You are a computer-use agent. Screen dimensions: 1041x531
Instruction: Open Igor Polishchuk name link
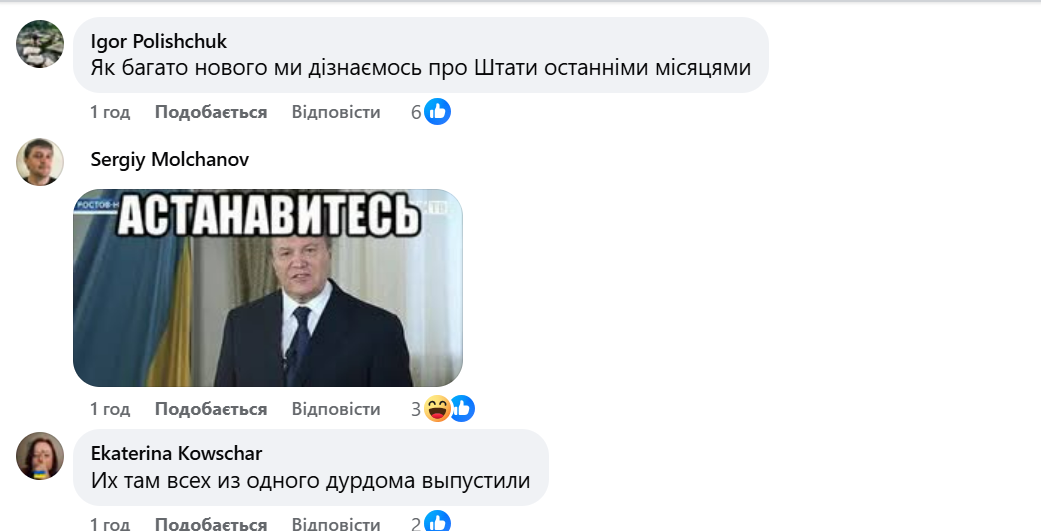[x=159, y=41]
